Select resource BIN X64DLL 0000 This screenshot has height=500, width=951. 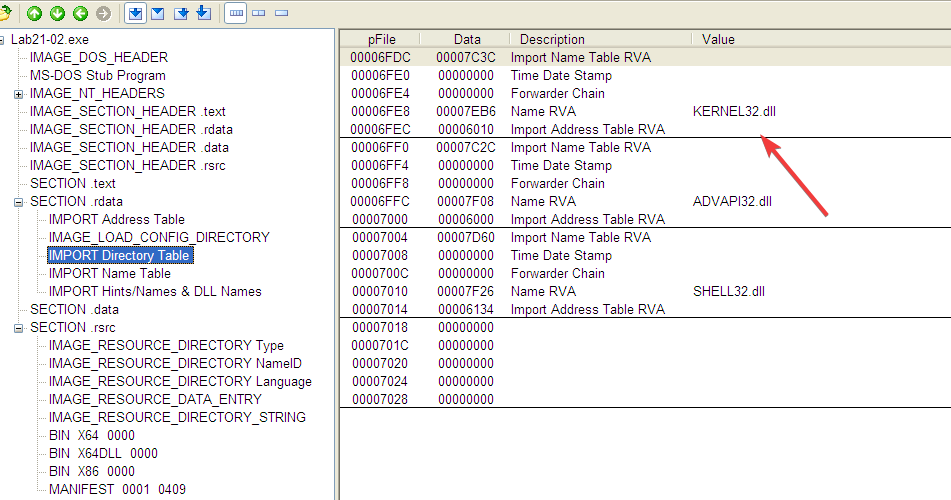click(x=103, y=453)
